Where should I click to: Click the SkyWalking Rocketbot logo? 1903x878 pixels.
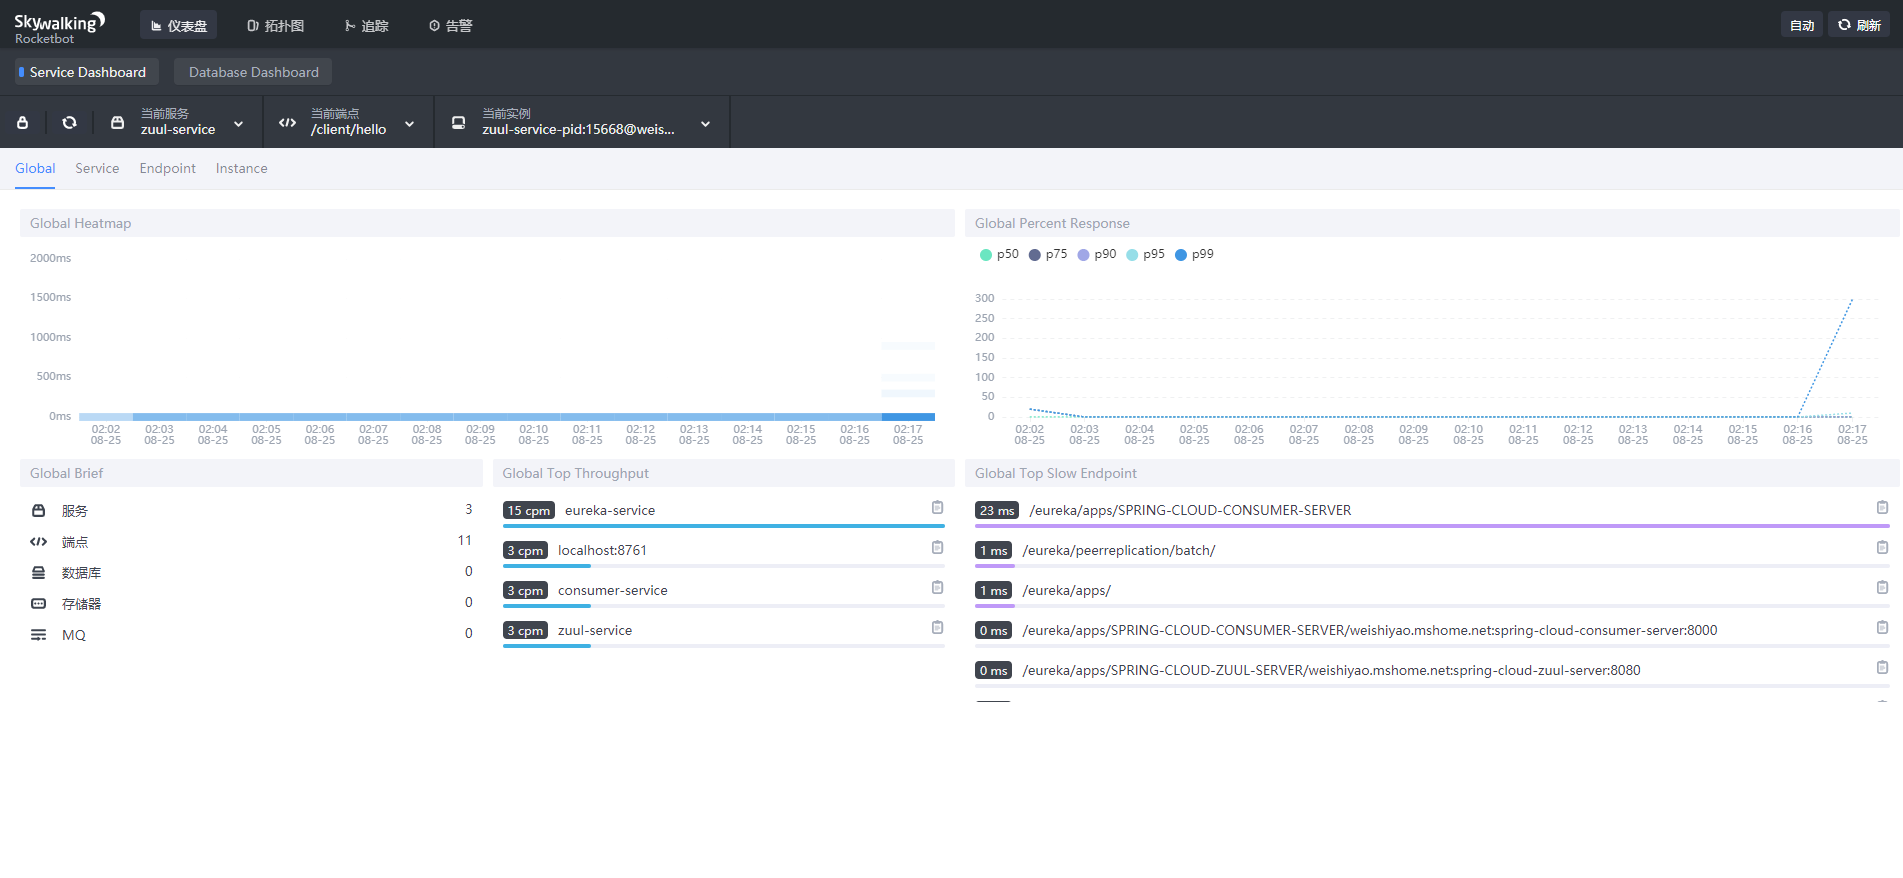click(x=59, y=28)
